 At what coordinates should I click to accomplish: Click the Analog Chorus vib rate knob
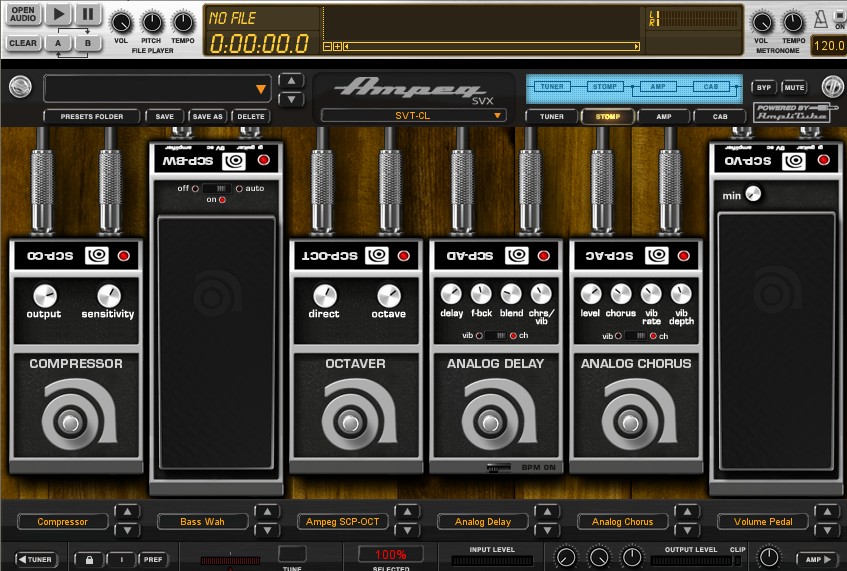coord(651,294)
